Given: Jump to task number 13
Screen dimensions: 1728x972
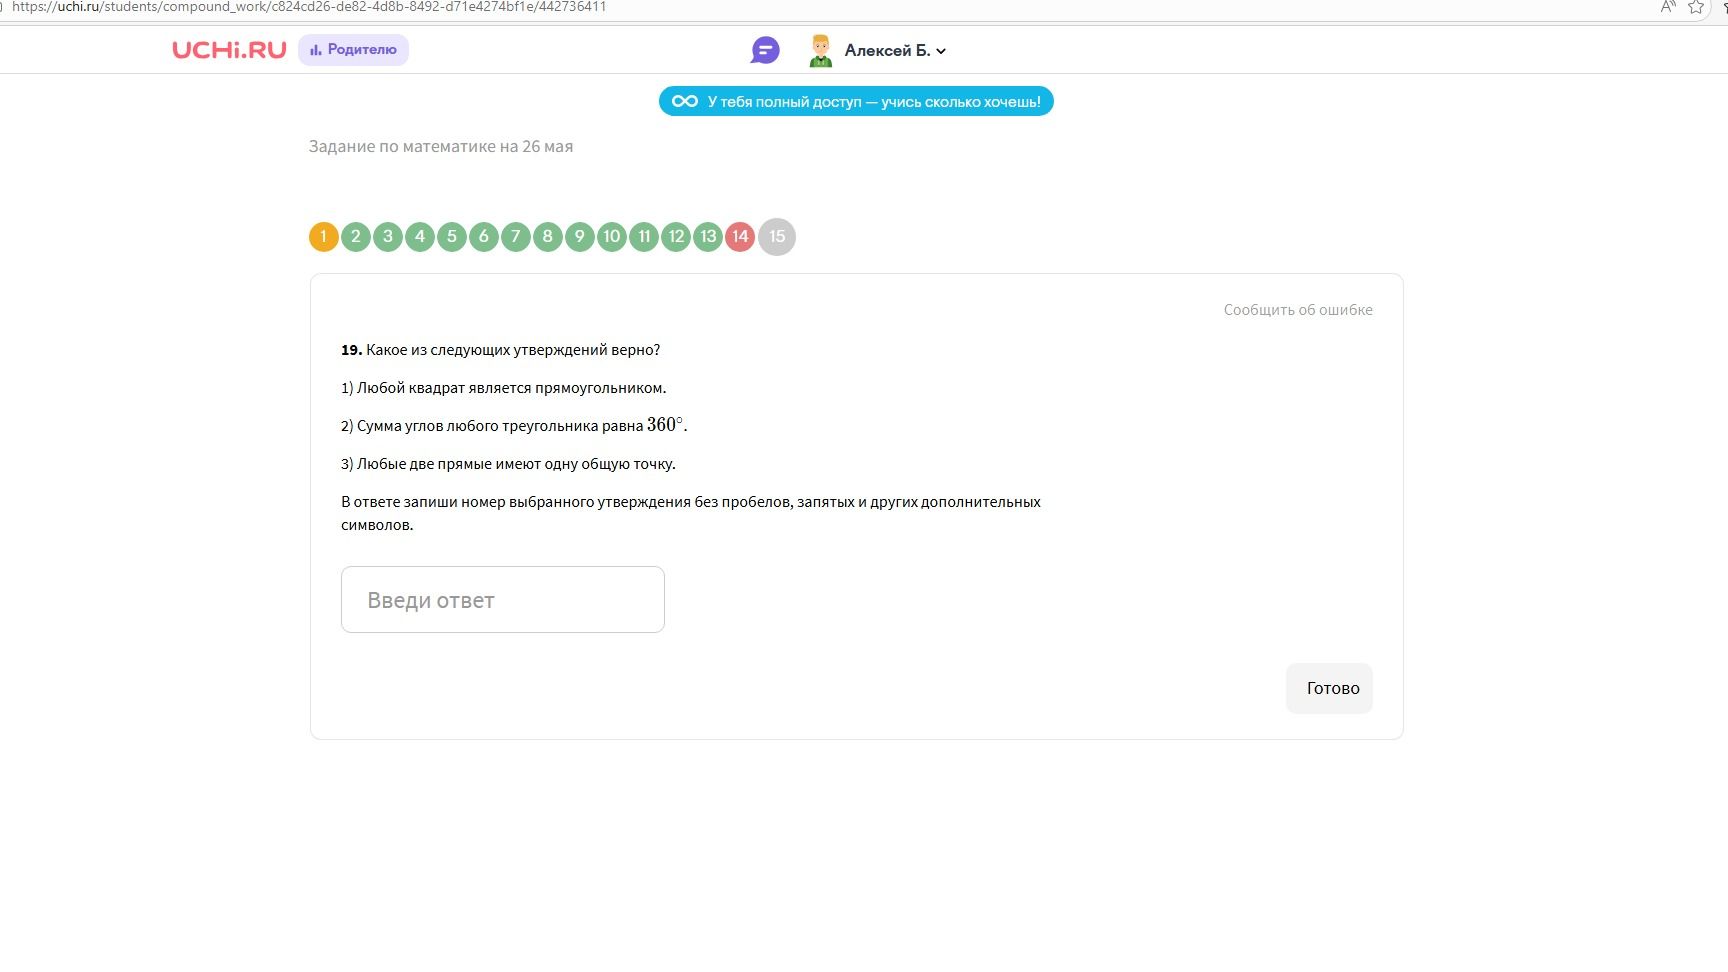Looking at the screenshot, I should [x=708, y=237].
